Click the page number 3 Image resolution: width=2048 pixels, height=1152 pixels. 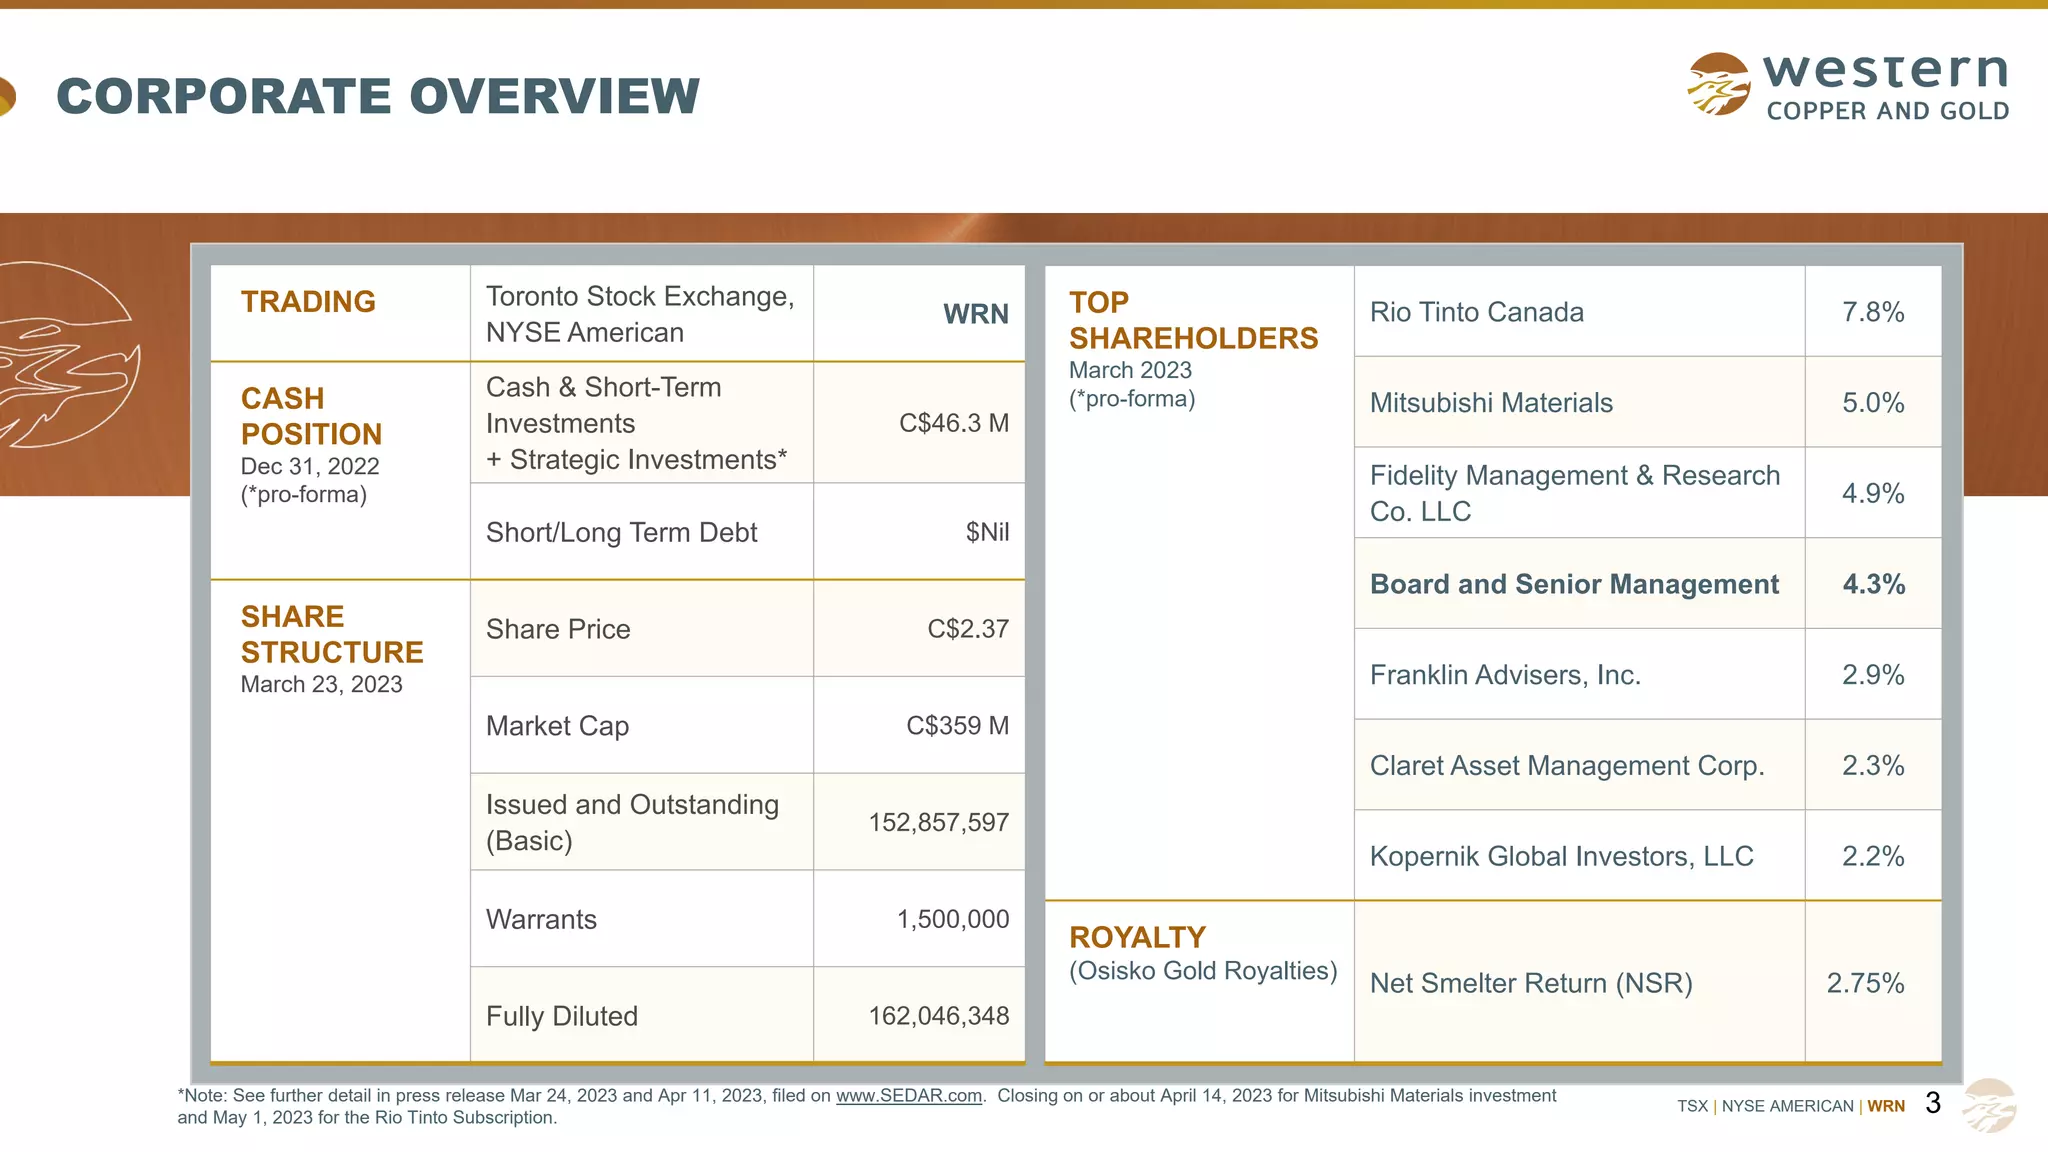pyautogui.click(x=1932, y=1103)
